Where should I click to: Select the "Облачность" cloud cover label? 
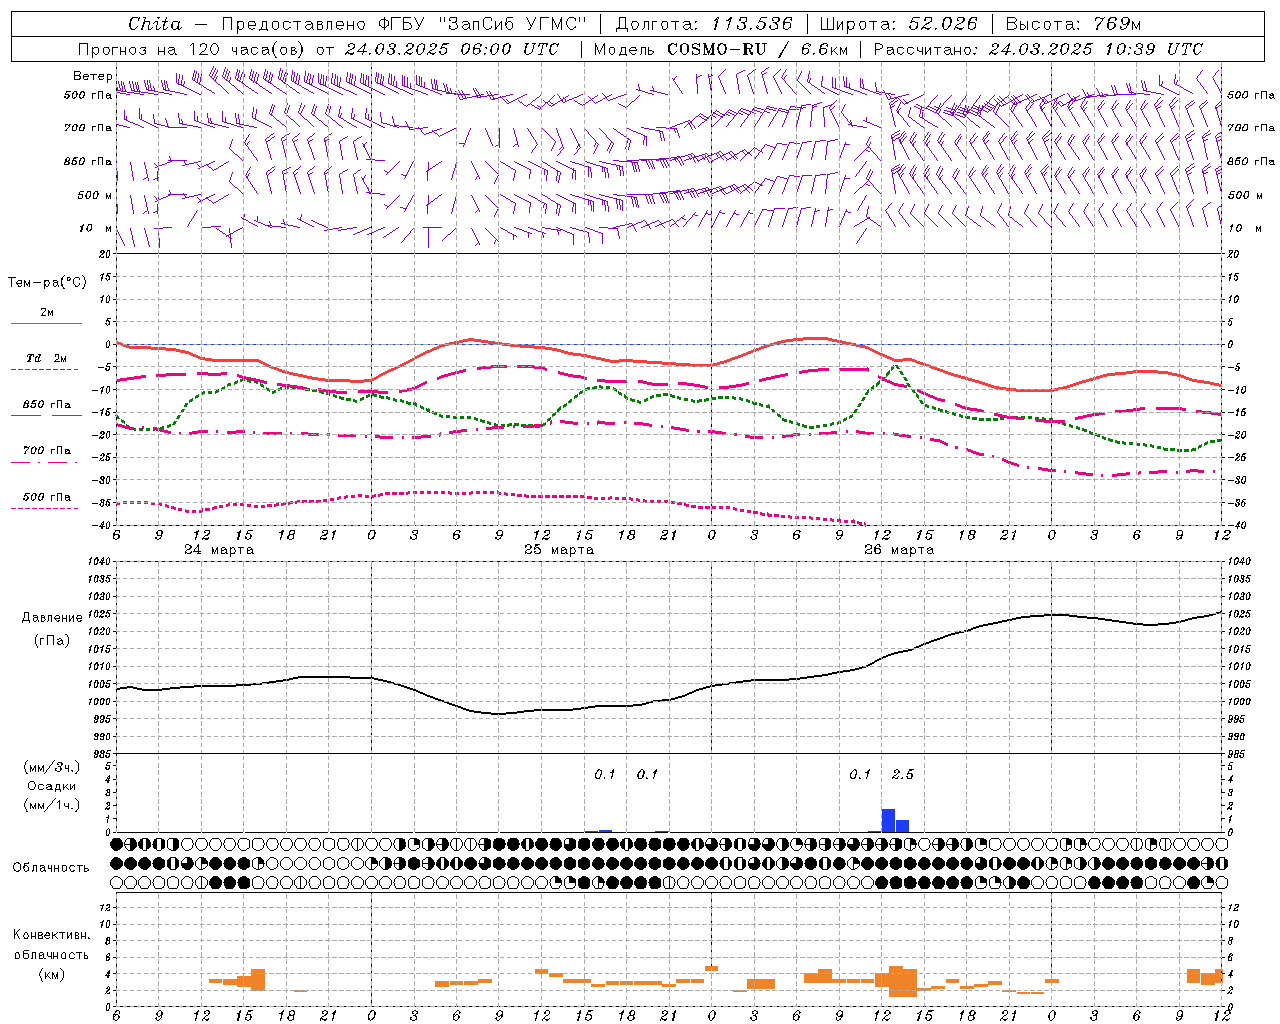[51, 868]
